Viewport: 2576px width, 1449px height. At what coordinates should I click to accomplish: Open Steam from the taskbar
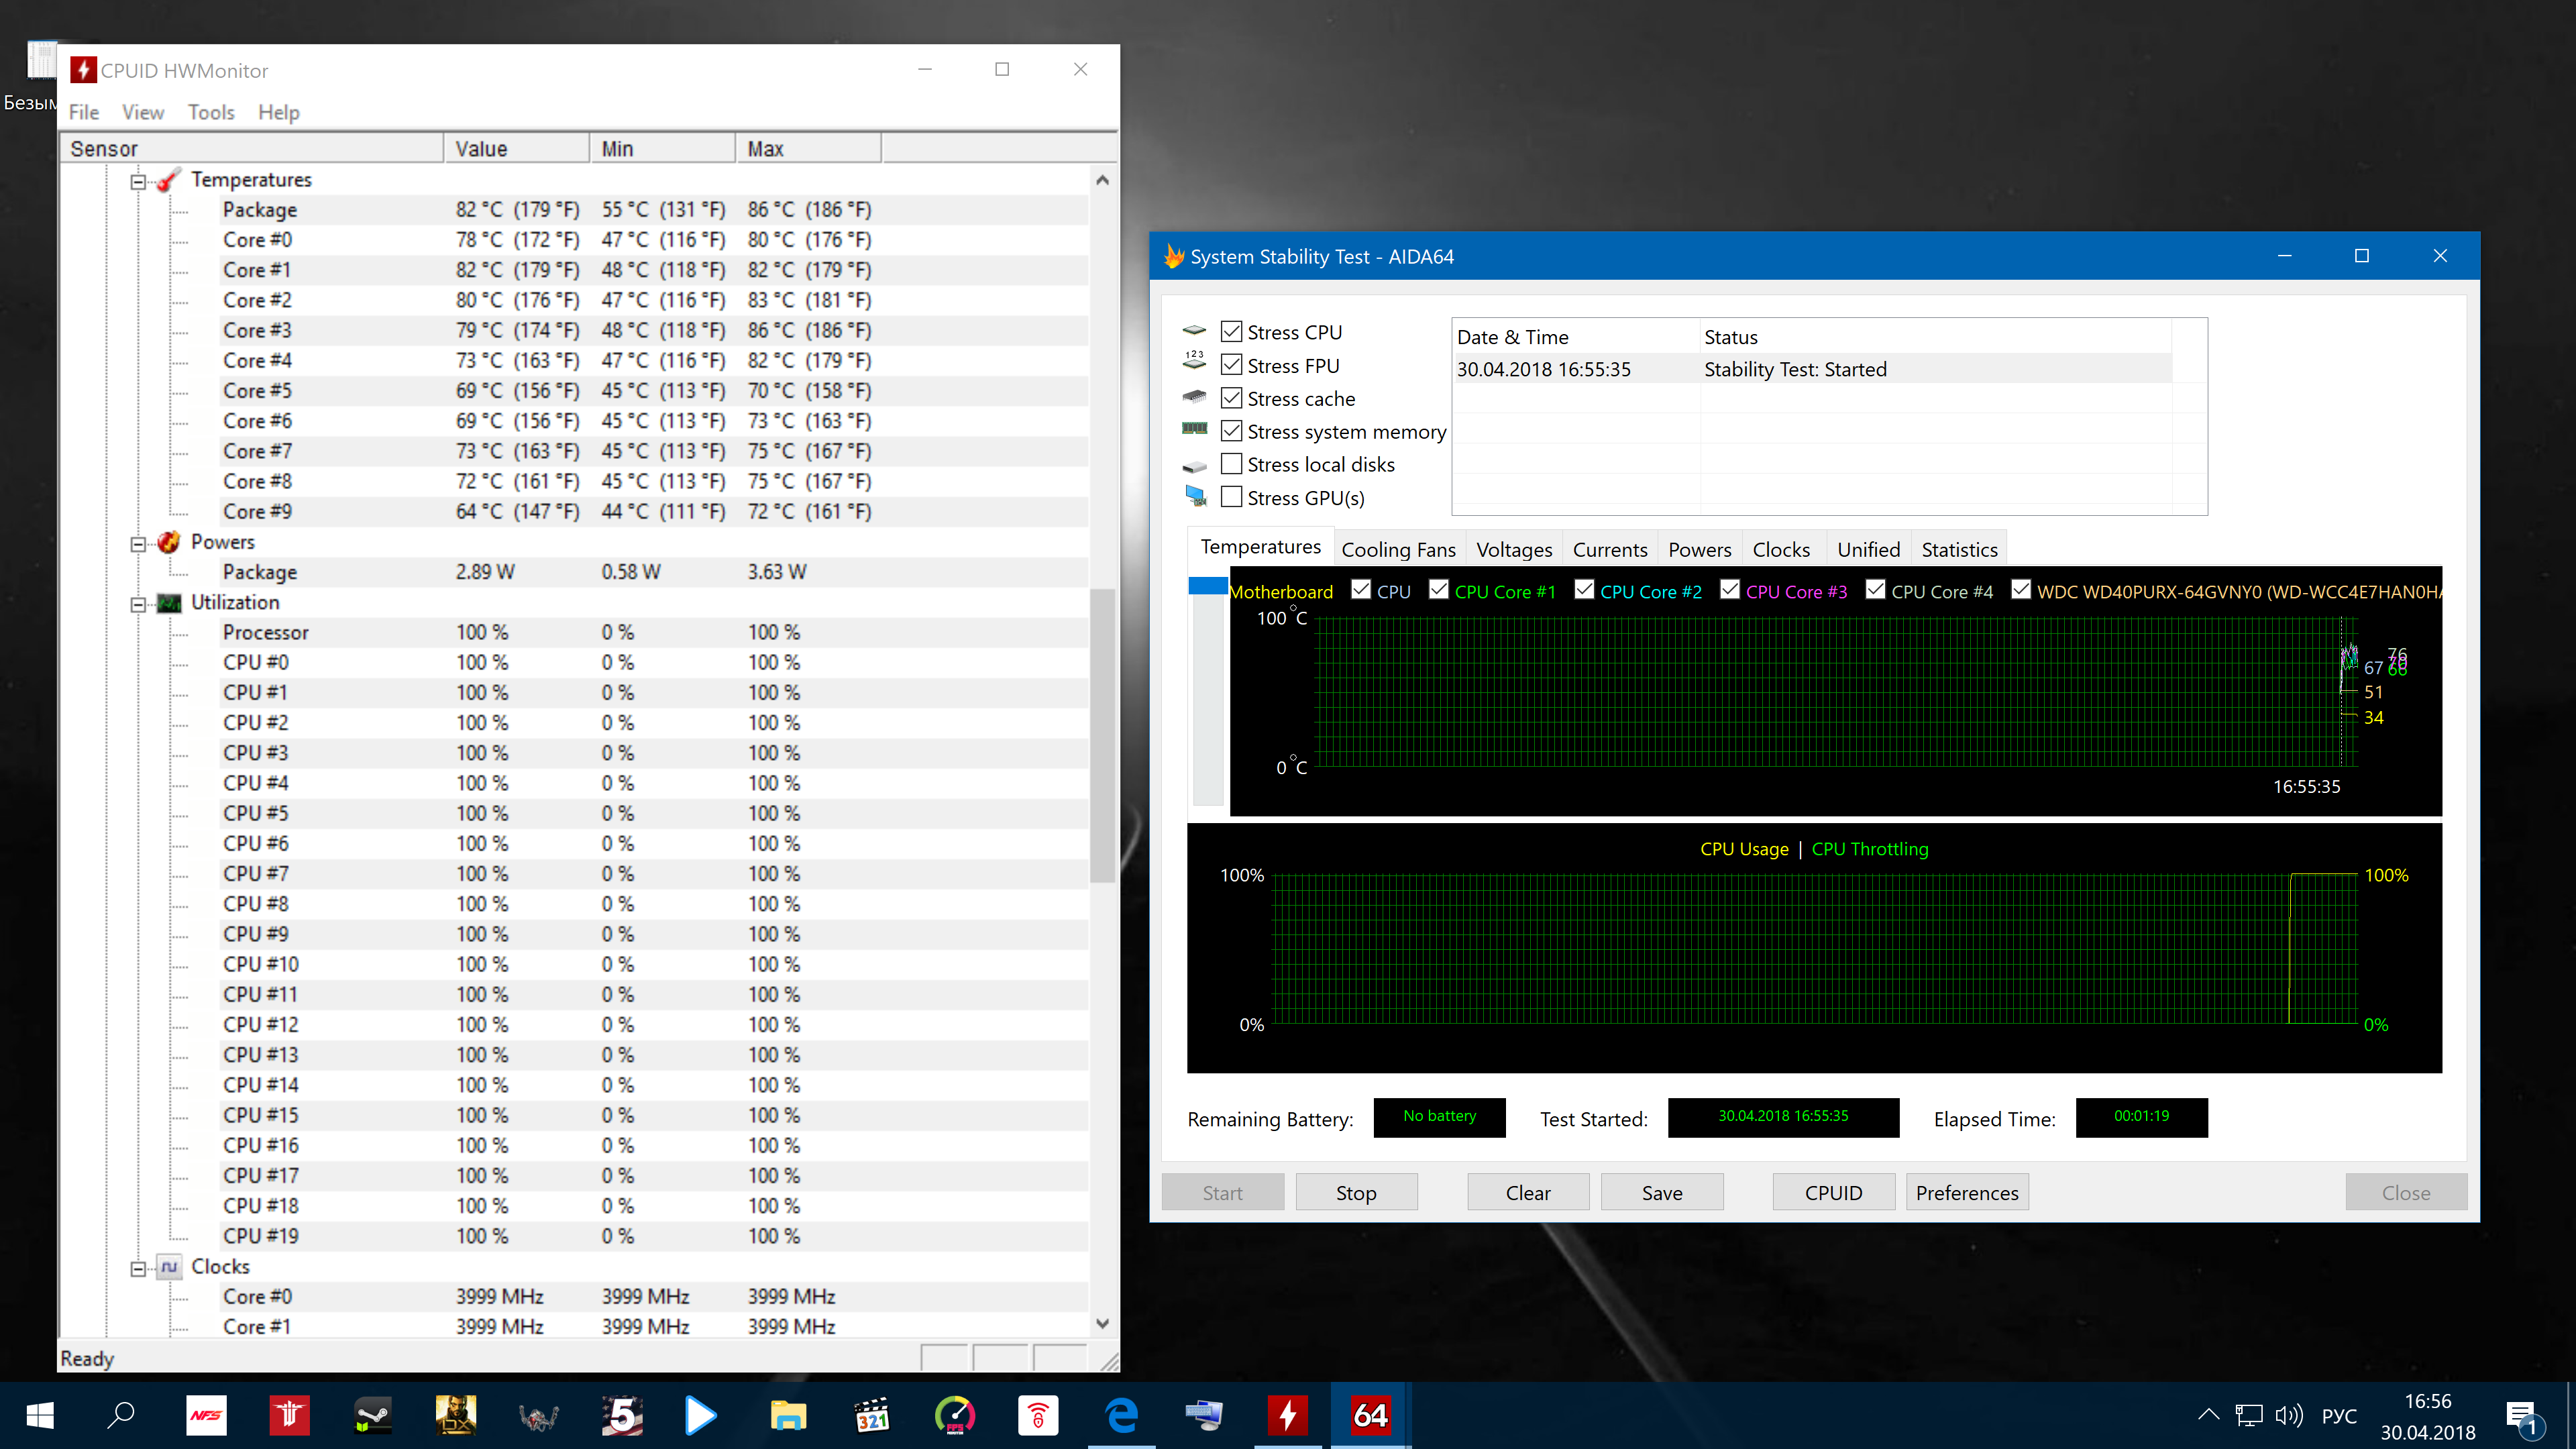tap(372, 1415)
